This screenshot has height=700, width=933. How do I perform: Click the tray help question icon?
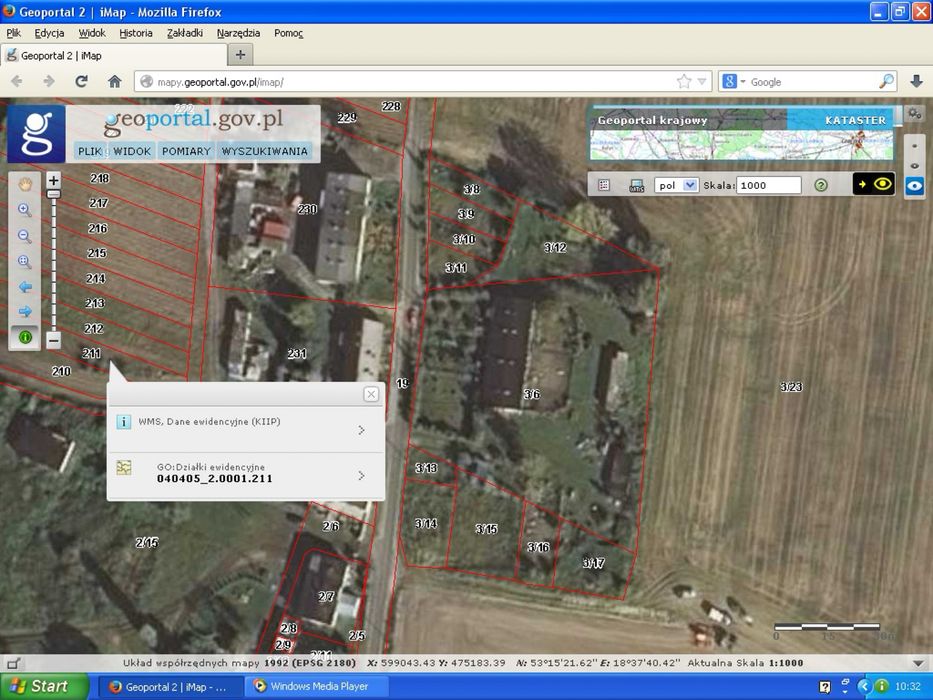(x=825, y=687)
